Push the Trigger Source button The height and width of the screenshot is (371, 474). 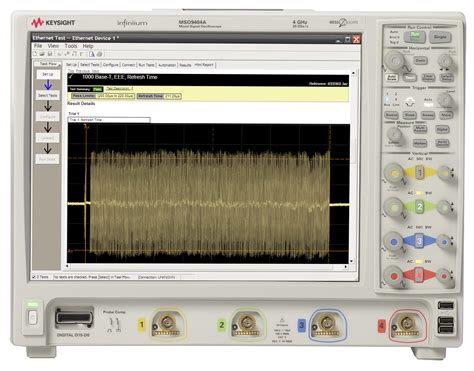[391, 115]
